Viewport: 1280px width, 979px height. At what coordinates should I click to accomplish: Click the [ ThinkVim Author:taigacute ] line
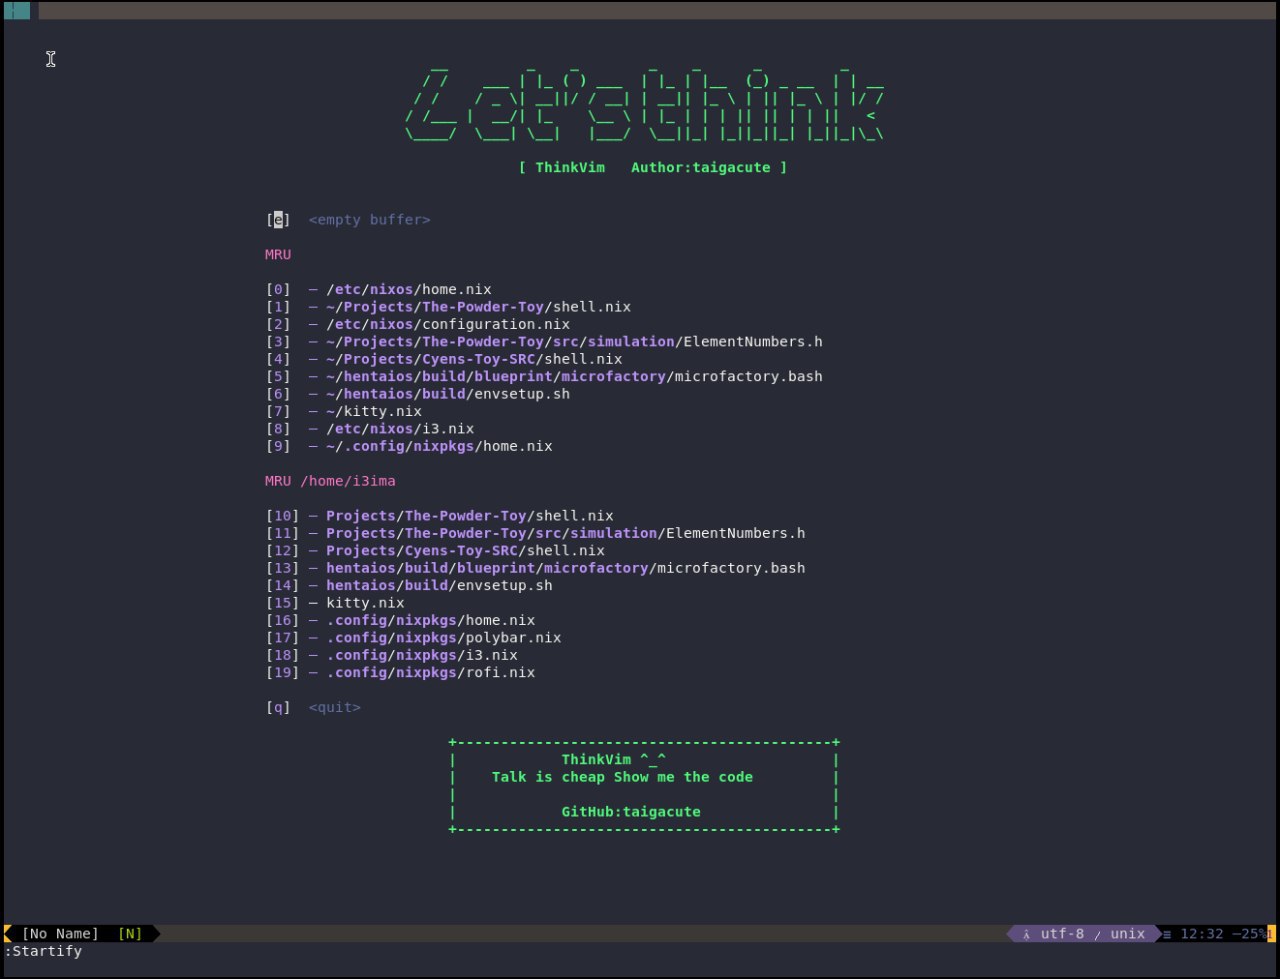653,168
